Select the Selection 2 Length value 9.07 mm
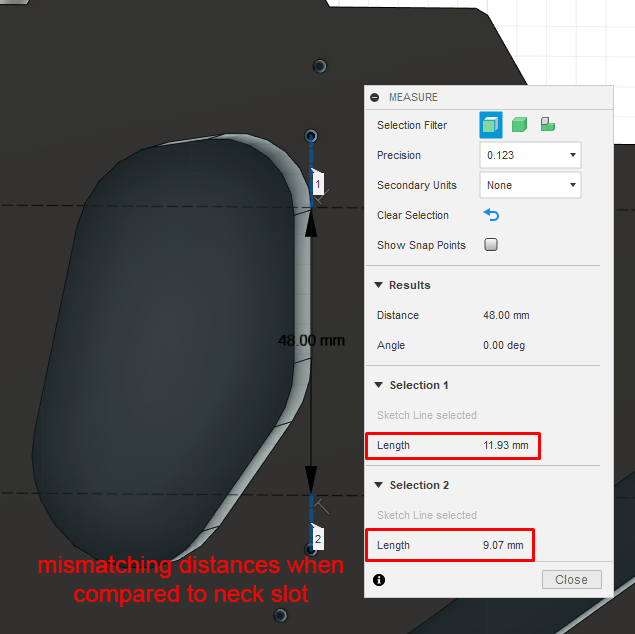Image resolution: width=635 pixels, height=634 pixels. pos(503,545)
